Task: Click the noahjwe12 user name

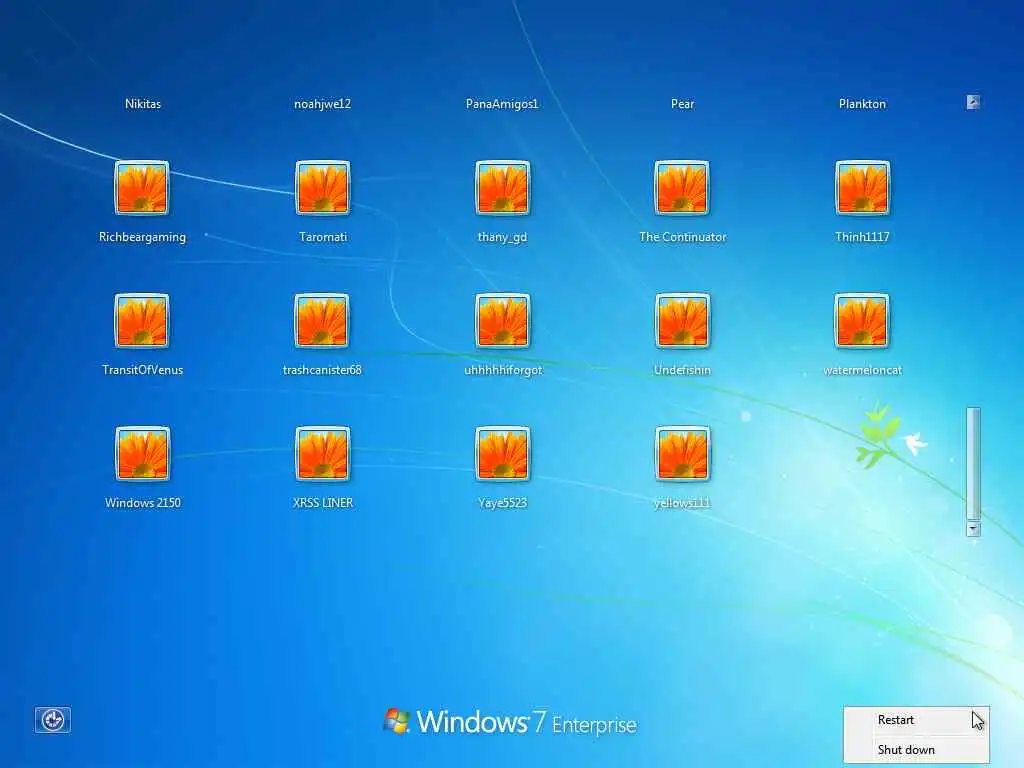Action: [323, 104]
